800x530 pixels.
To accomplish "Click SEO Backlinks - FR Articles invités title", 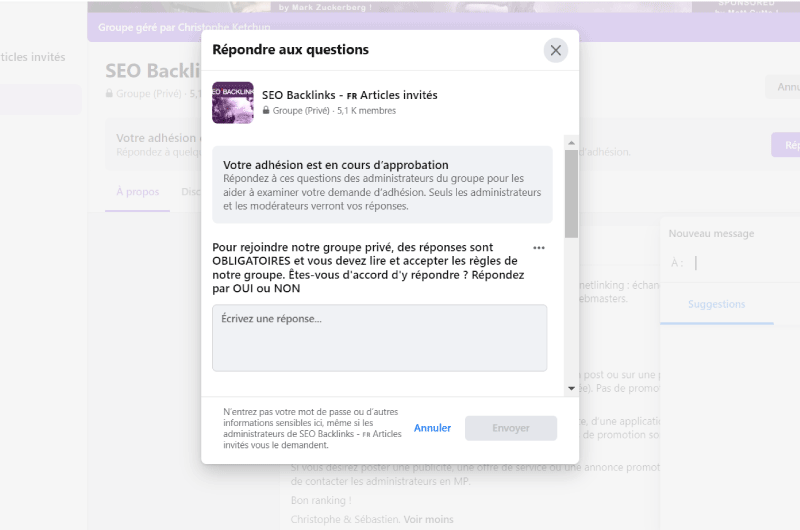I will (x=349, y=95).
